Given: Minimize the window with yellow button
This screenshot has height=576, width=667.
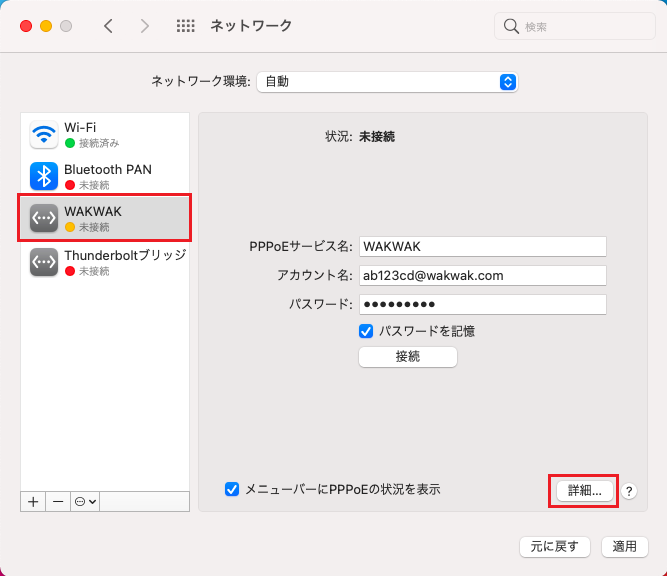Looking at the screenshot, I should point(46,26).
